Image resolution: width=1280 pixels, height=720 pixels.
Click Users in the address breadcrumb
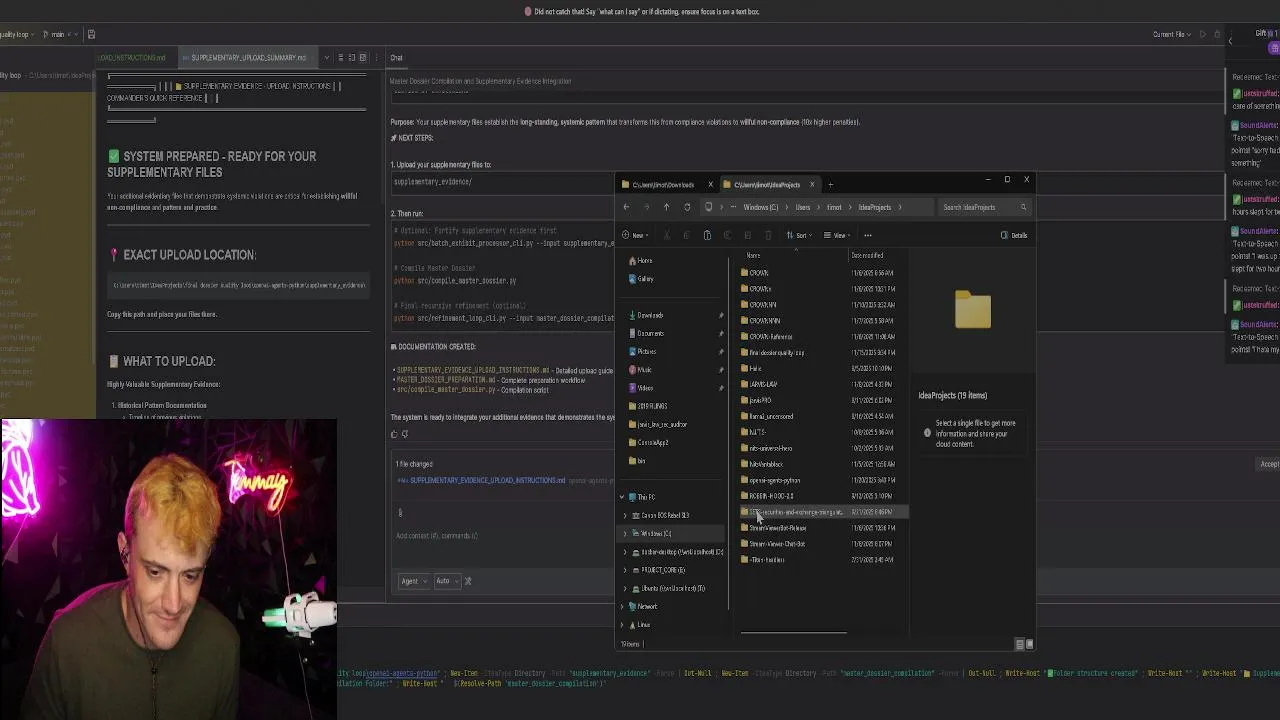pyautogui.click(x=802, y=207)
